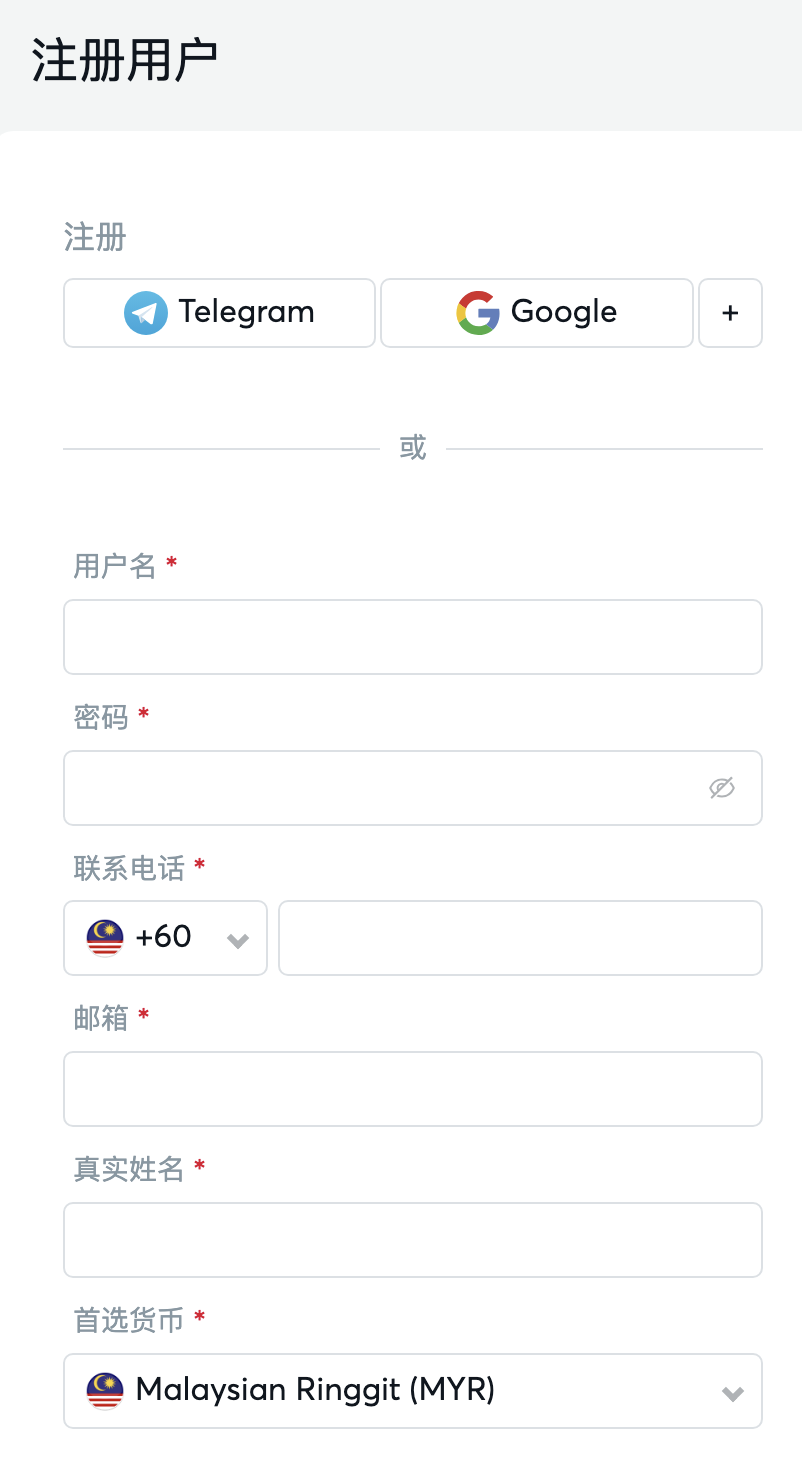Screen dimensions: 802x1476
Task: Click the +60 country code text
Action: coord(163,937)
